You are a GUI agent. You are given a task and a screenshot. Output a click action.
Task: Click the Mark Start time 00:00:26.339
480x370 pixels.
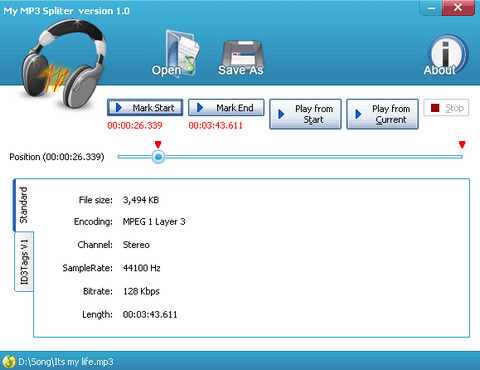click(135, 125)
